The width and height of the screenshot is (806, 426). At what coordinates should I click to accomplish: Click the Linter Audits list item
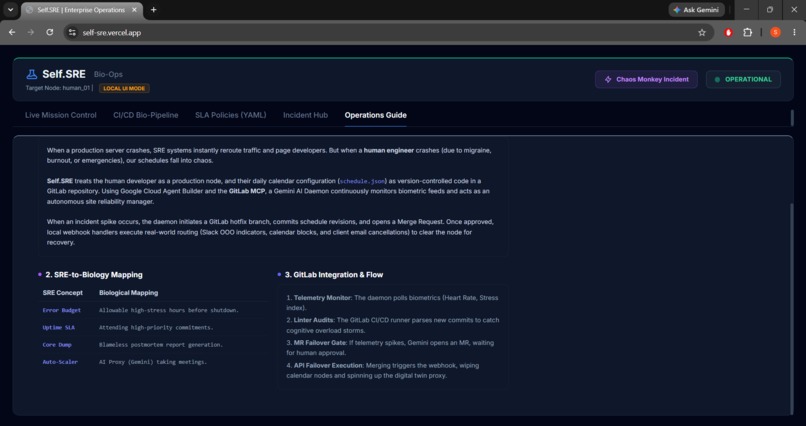393,325
